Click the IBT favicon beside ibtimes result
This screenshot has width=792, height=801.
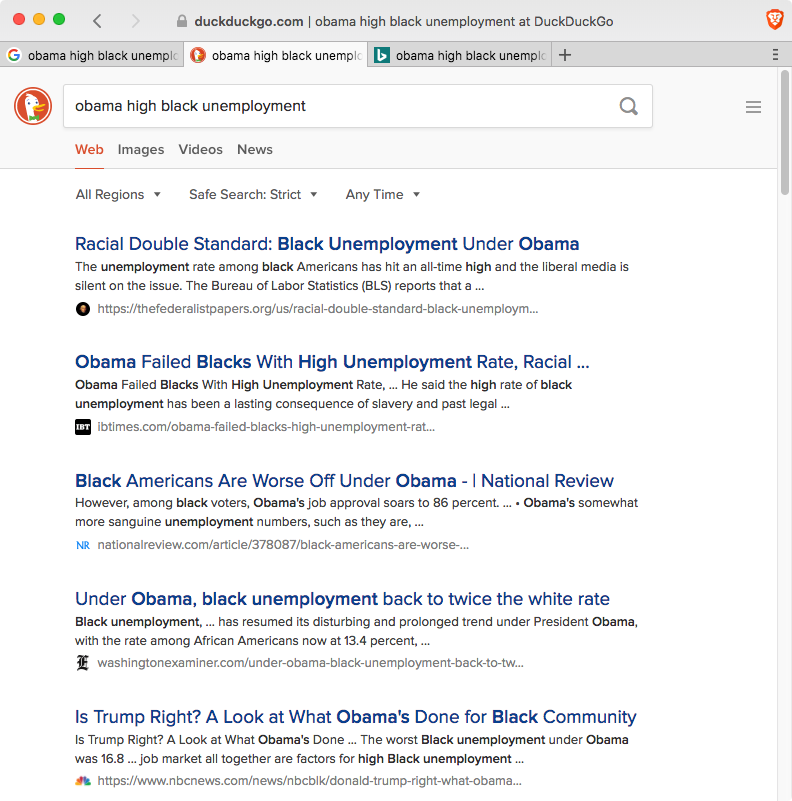click(83, 427)
